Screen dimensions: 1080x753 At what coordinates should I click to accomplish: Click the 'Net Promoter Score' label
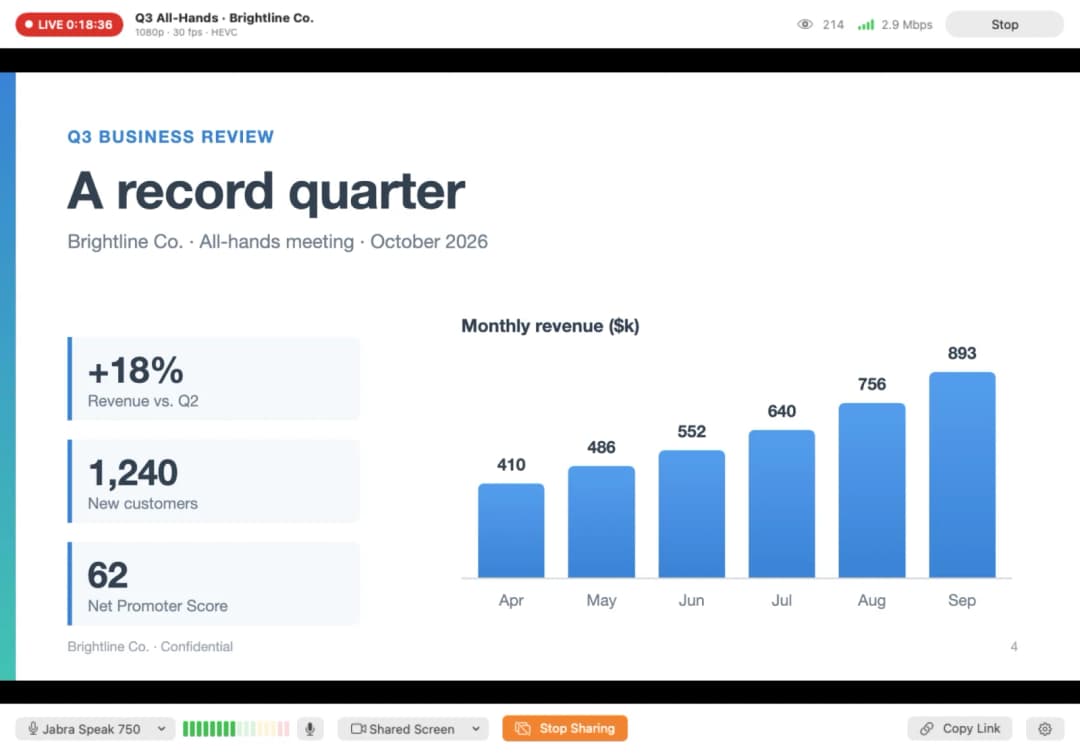click(158, 606)
